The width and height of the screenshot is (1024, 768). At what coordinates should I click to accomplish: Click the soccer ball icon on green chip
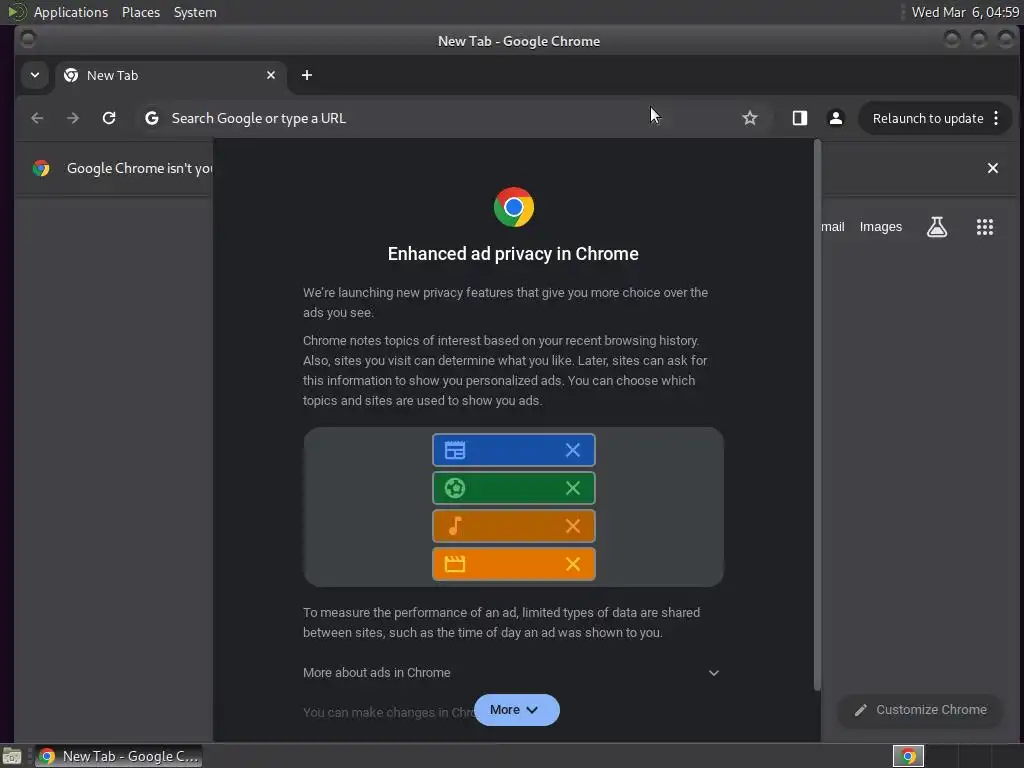coord(455,488)
